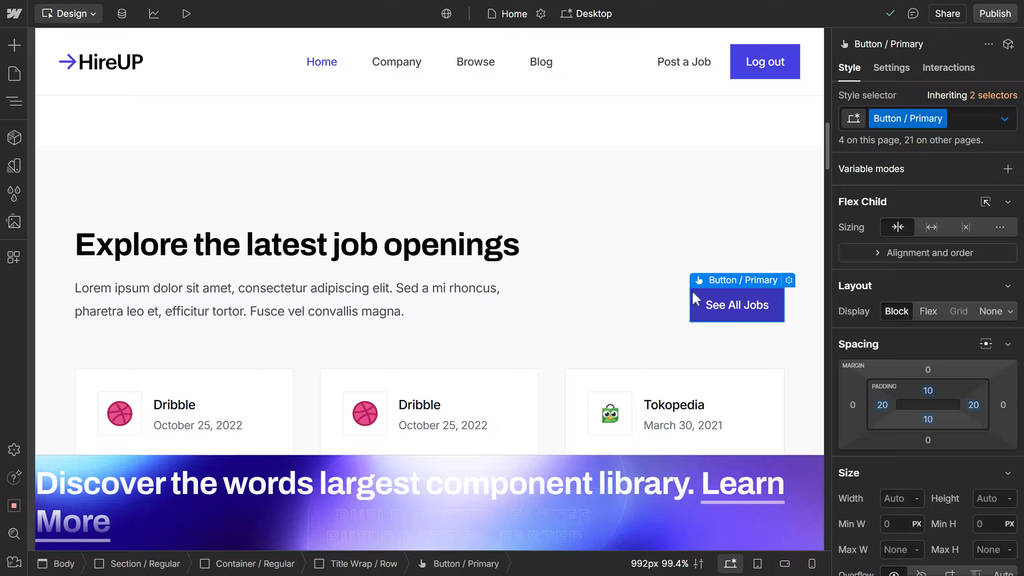Viewport: 1024px width, 576px height.
Task: Choose the grow sizing option for flex child
Action: [931, 227]
